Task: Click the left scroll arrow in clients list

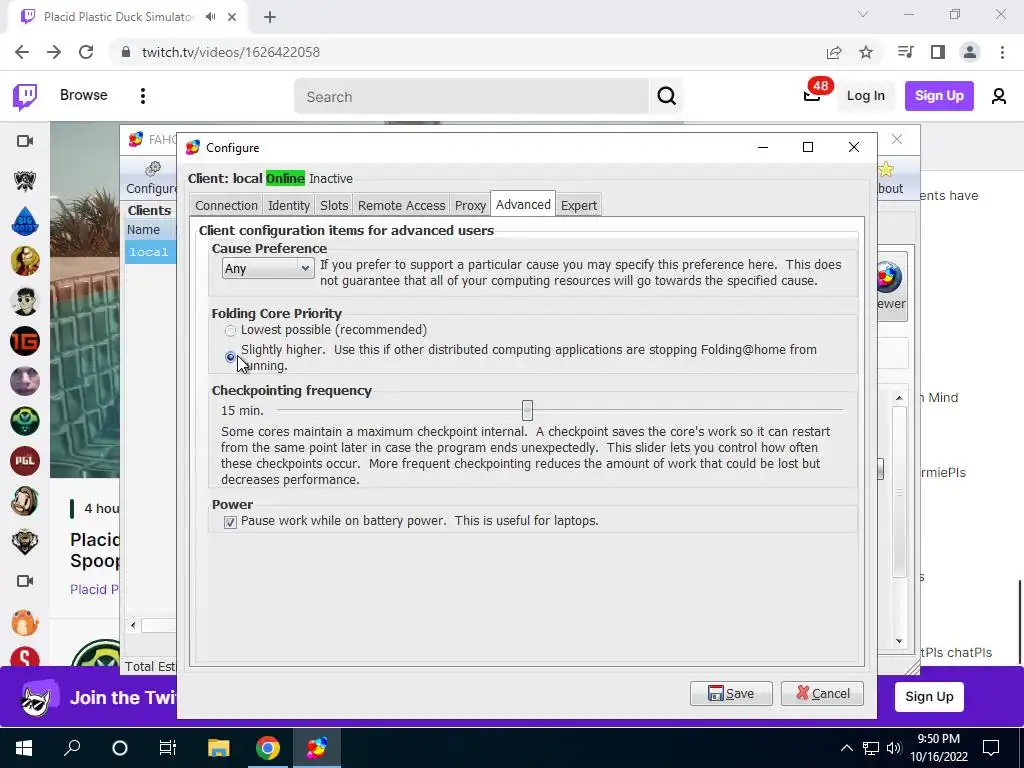Action: [x=133, y=626]
